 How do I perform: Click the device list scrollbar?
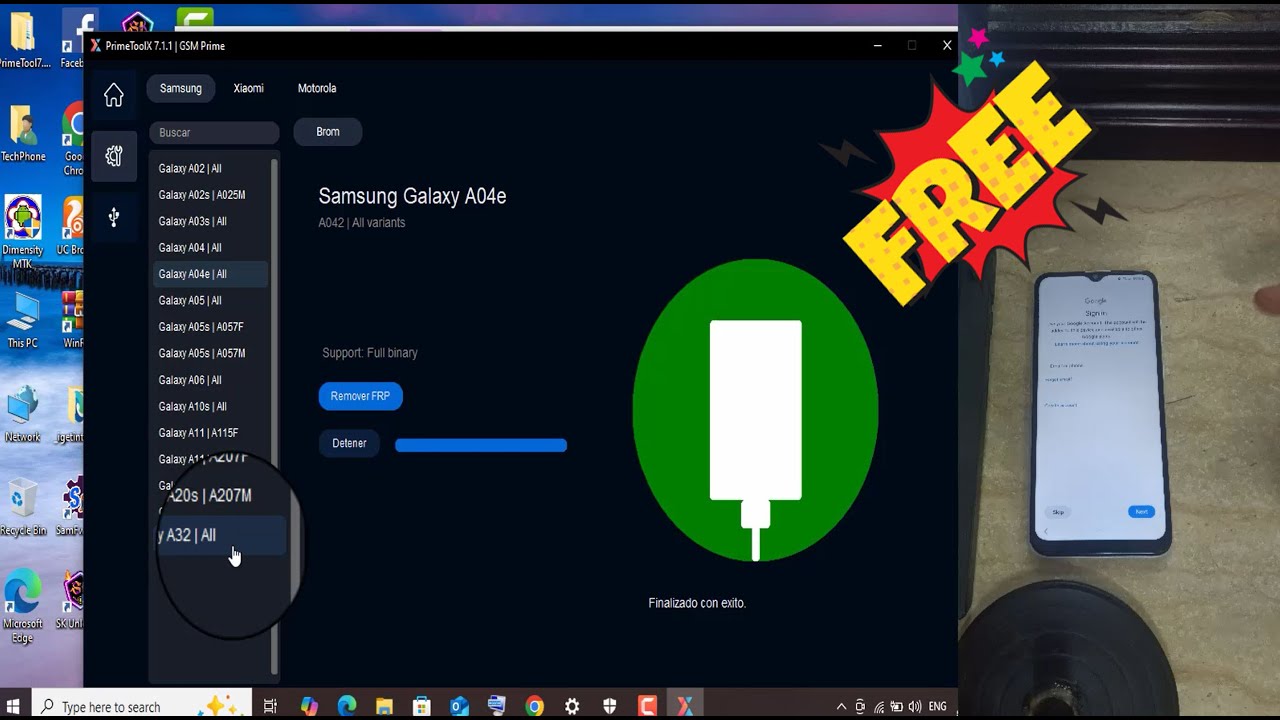(274, 415)
